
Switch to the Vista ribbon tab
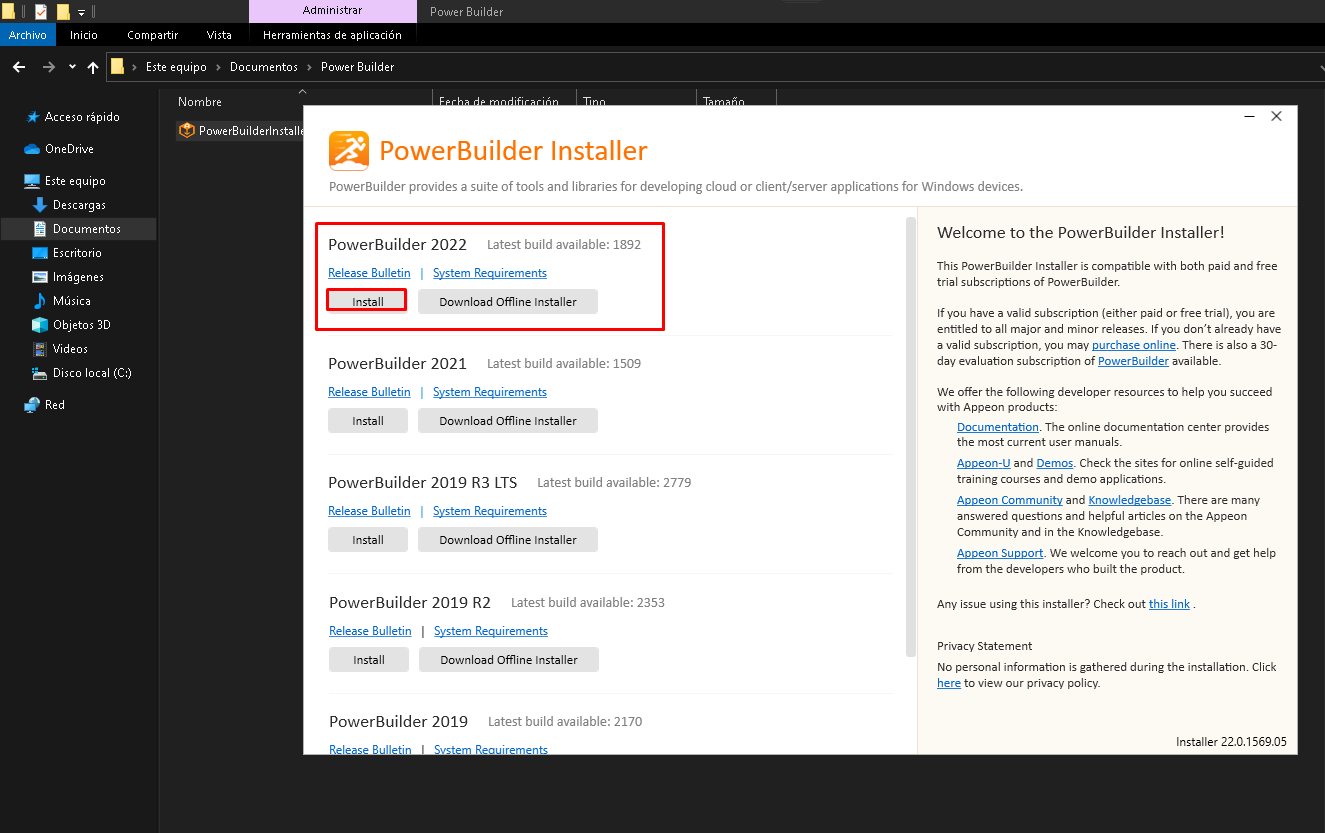(x=219, y=35)
